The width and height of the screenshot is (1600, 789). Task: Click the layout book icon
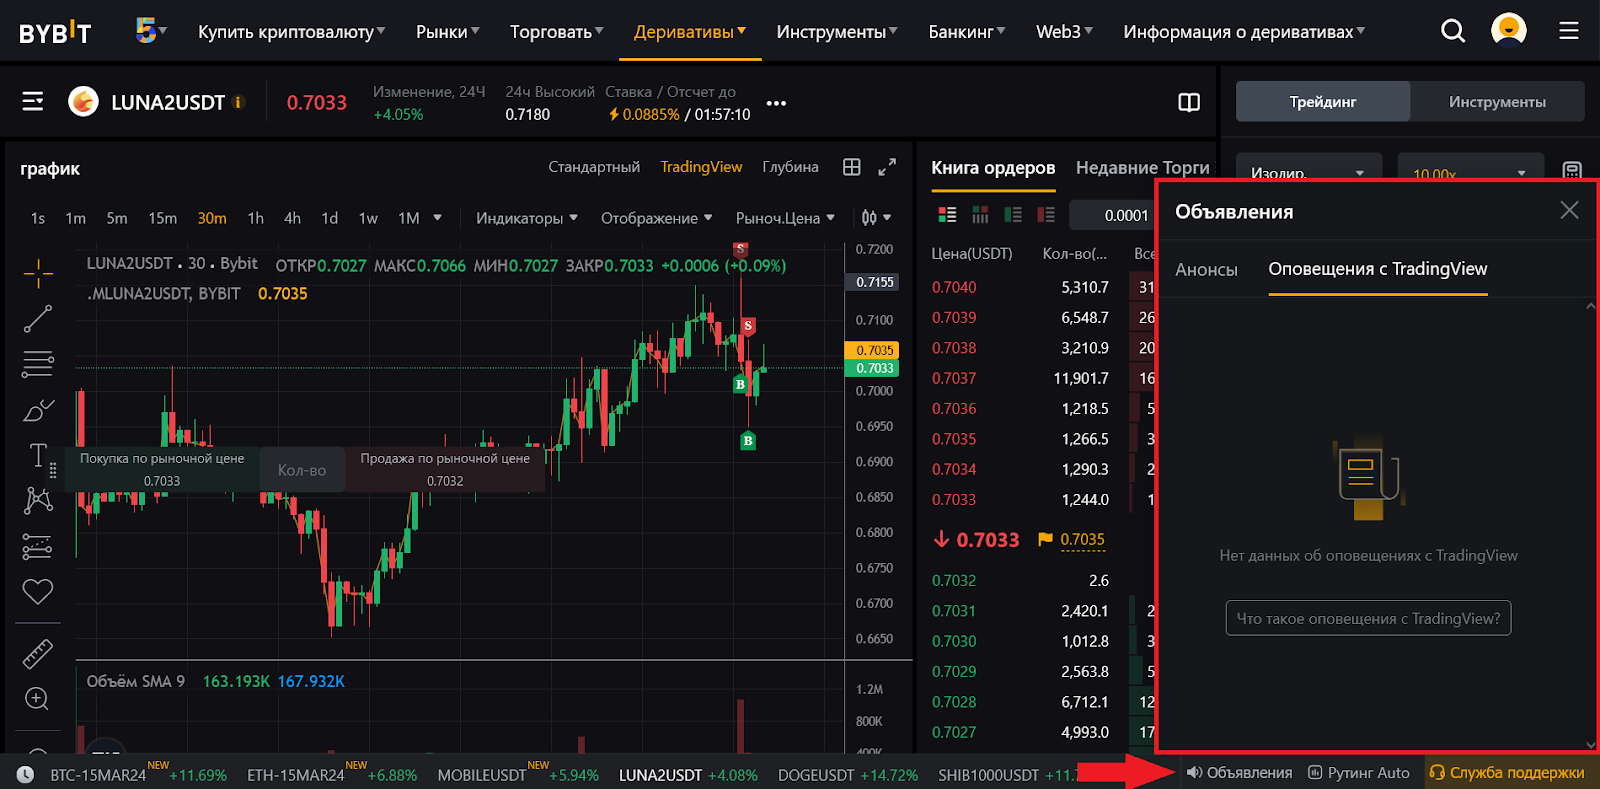[x=1189, y=102]
